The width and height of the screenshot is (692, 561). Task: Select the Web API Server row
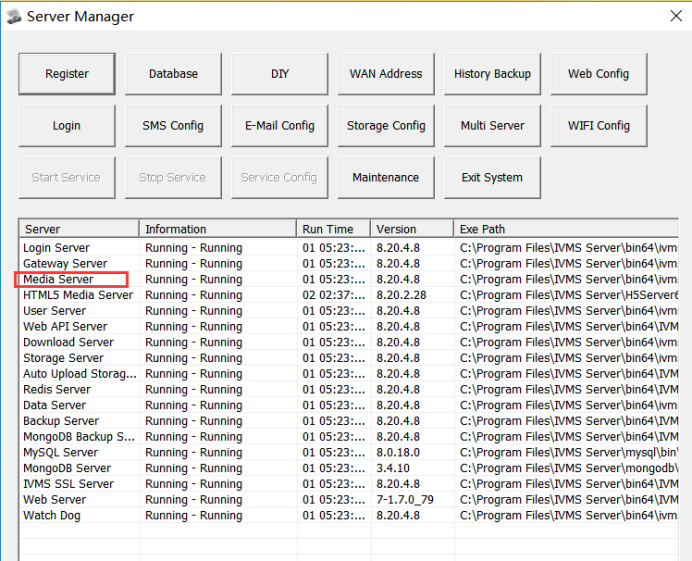349,327
